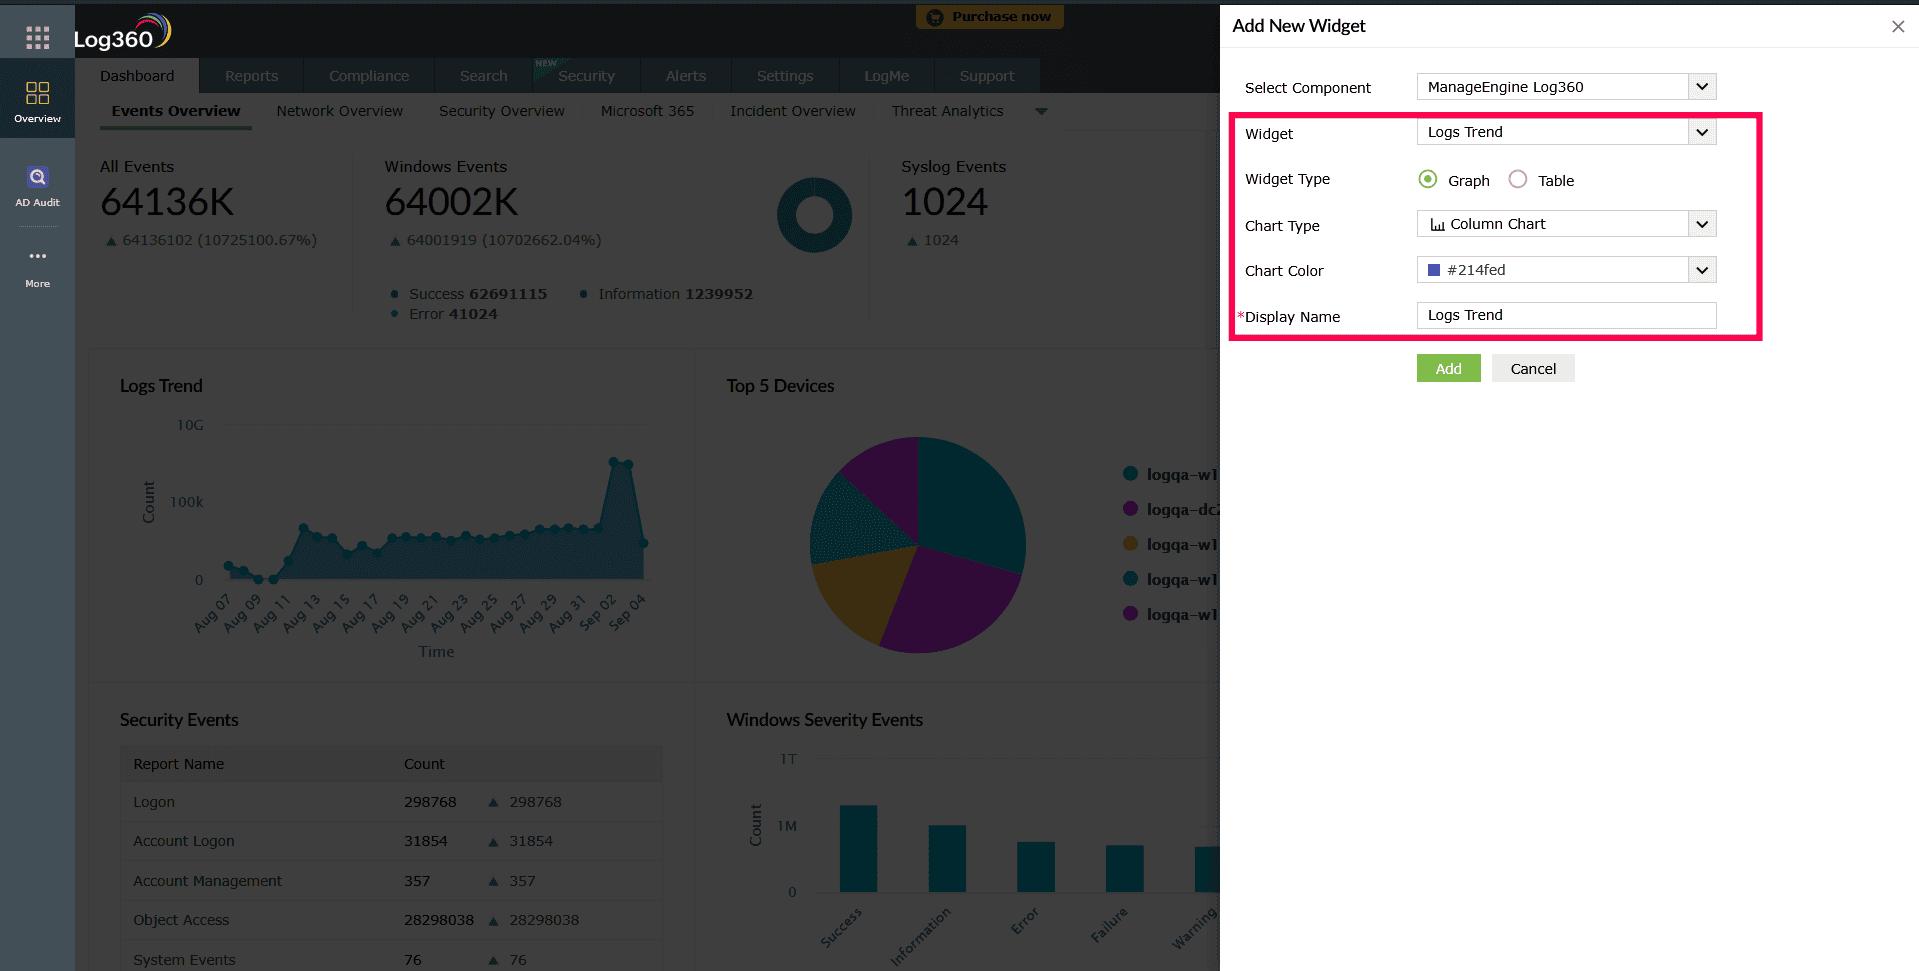Click the Display Name input field
The image size is (1919, 971).
click(x=1565, y=315)
